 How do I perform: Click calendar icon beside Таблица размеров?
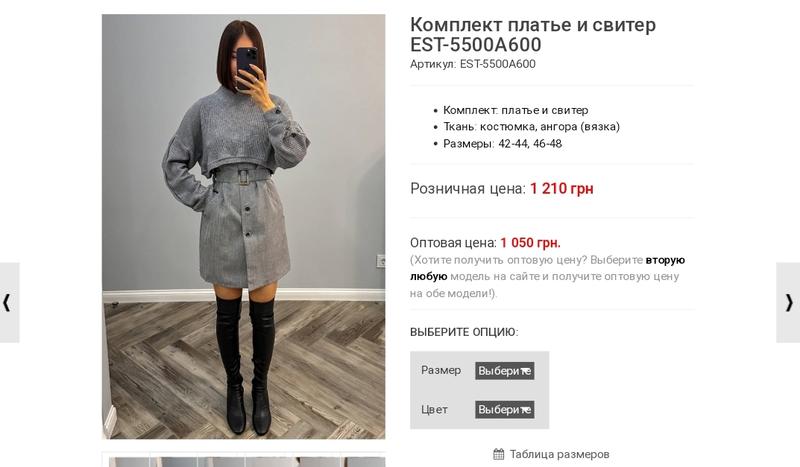[498, 454]
